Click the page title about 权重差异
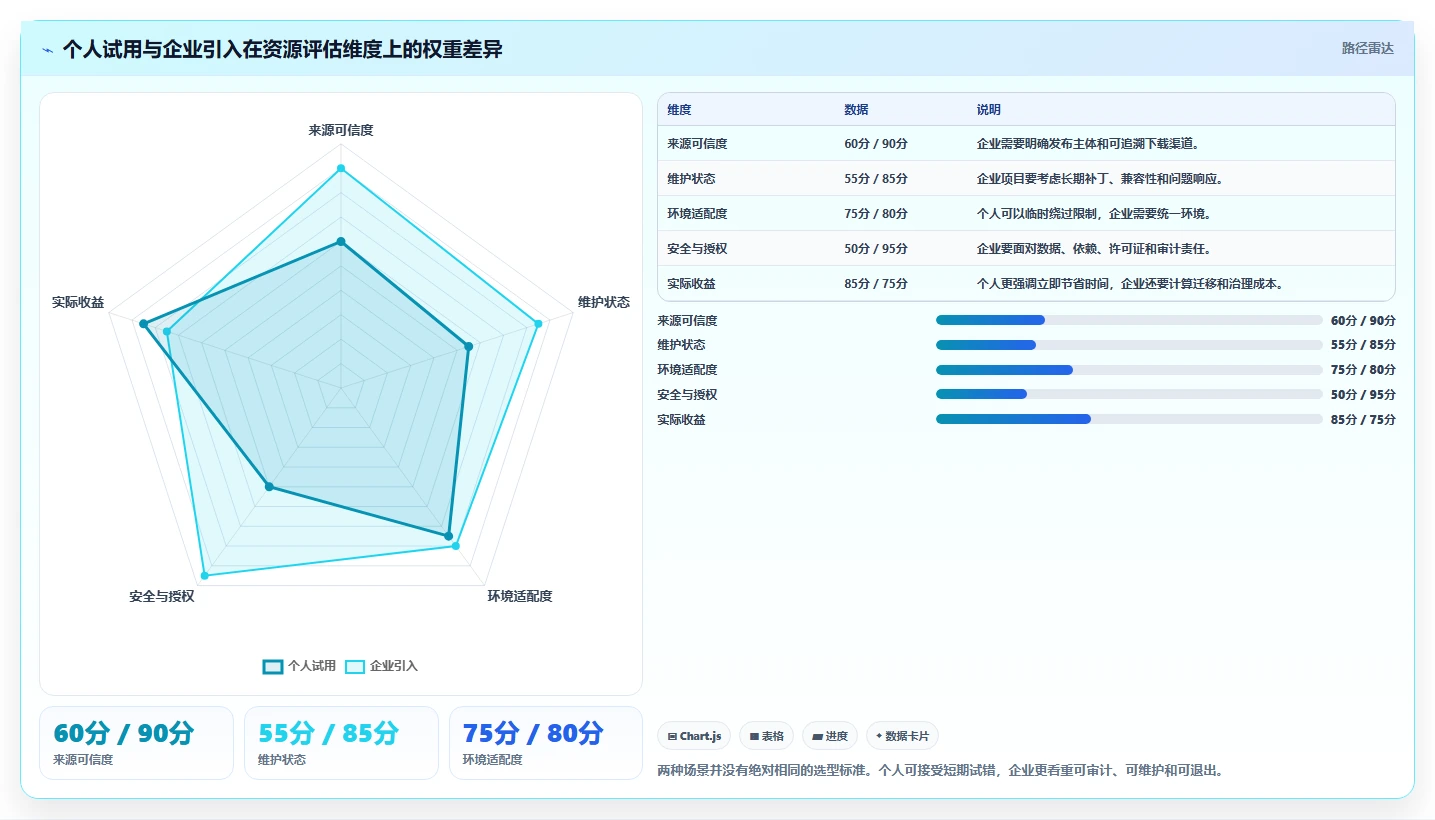 click(282, 49)
